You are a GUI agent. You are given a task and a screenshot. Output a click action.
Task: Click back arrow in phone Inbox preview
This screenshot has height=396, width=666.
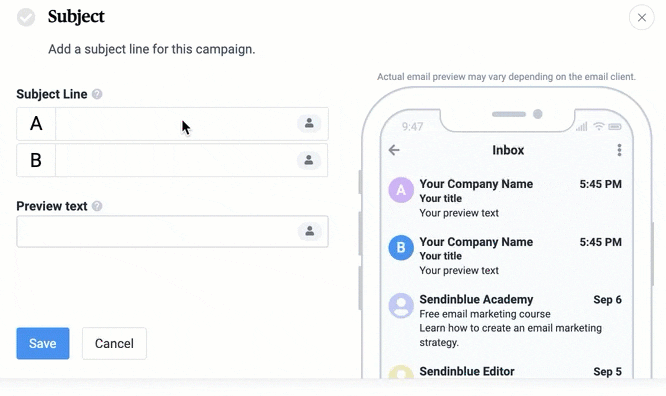(394, 150)
